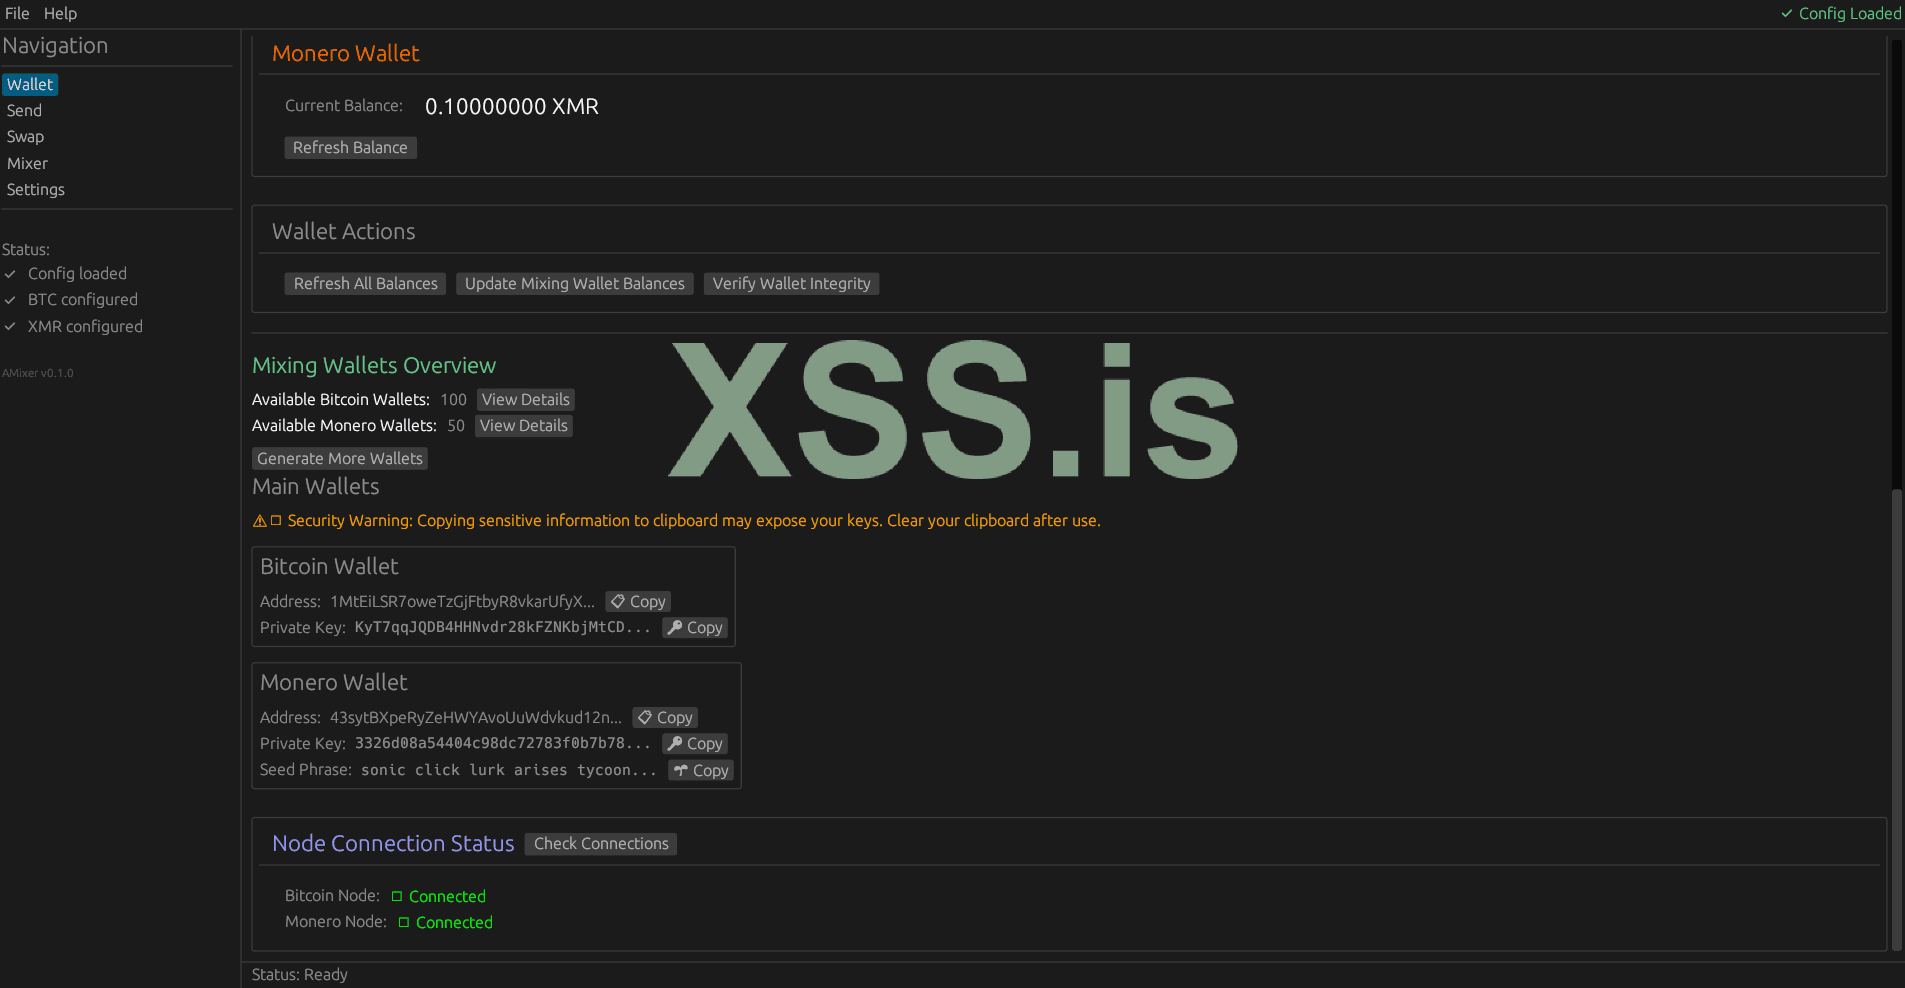Click the Refresh Balance button
The width and height of the screenshot is (1905, 988).
(x=350, y=147)
